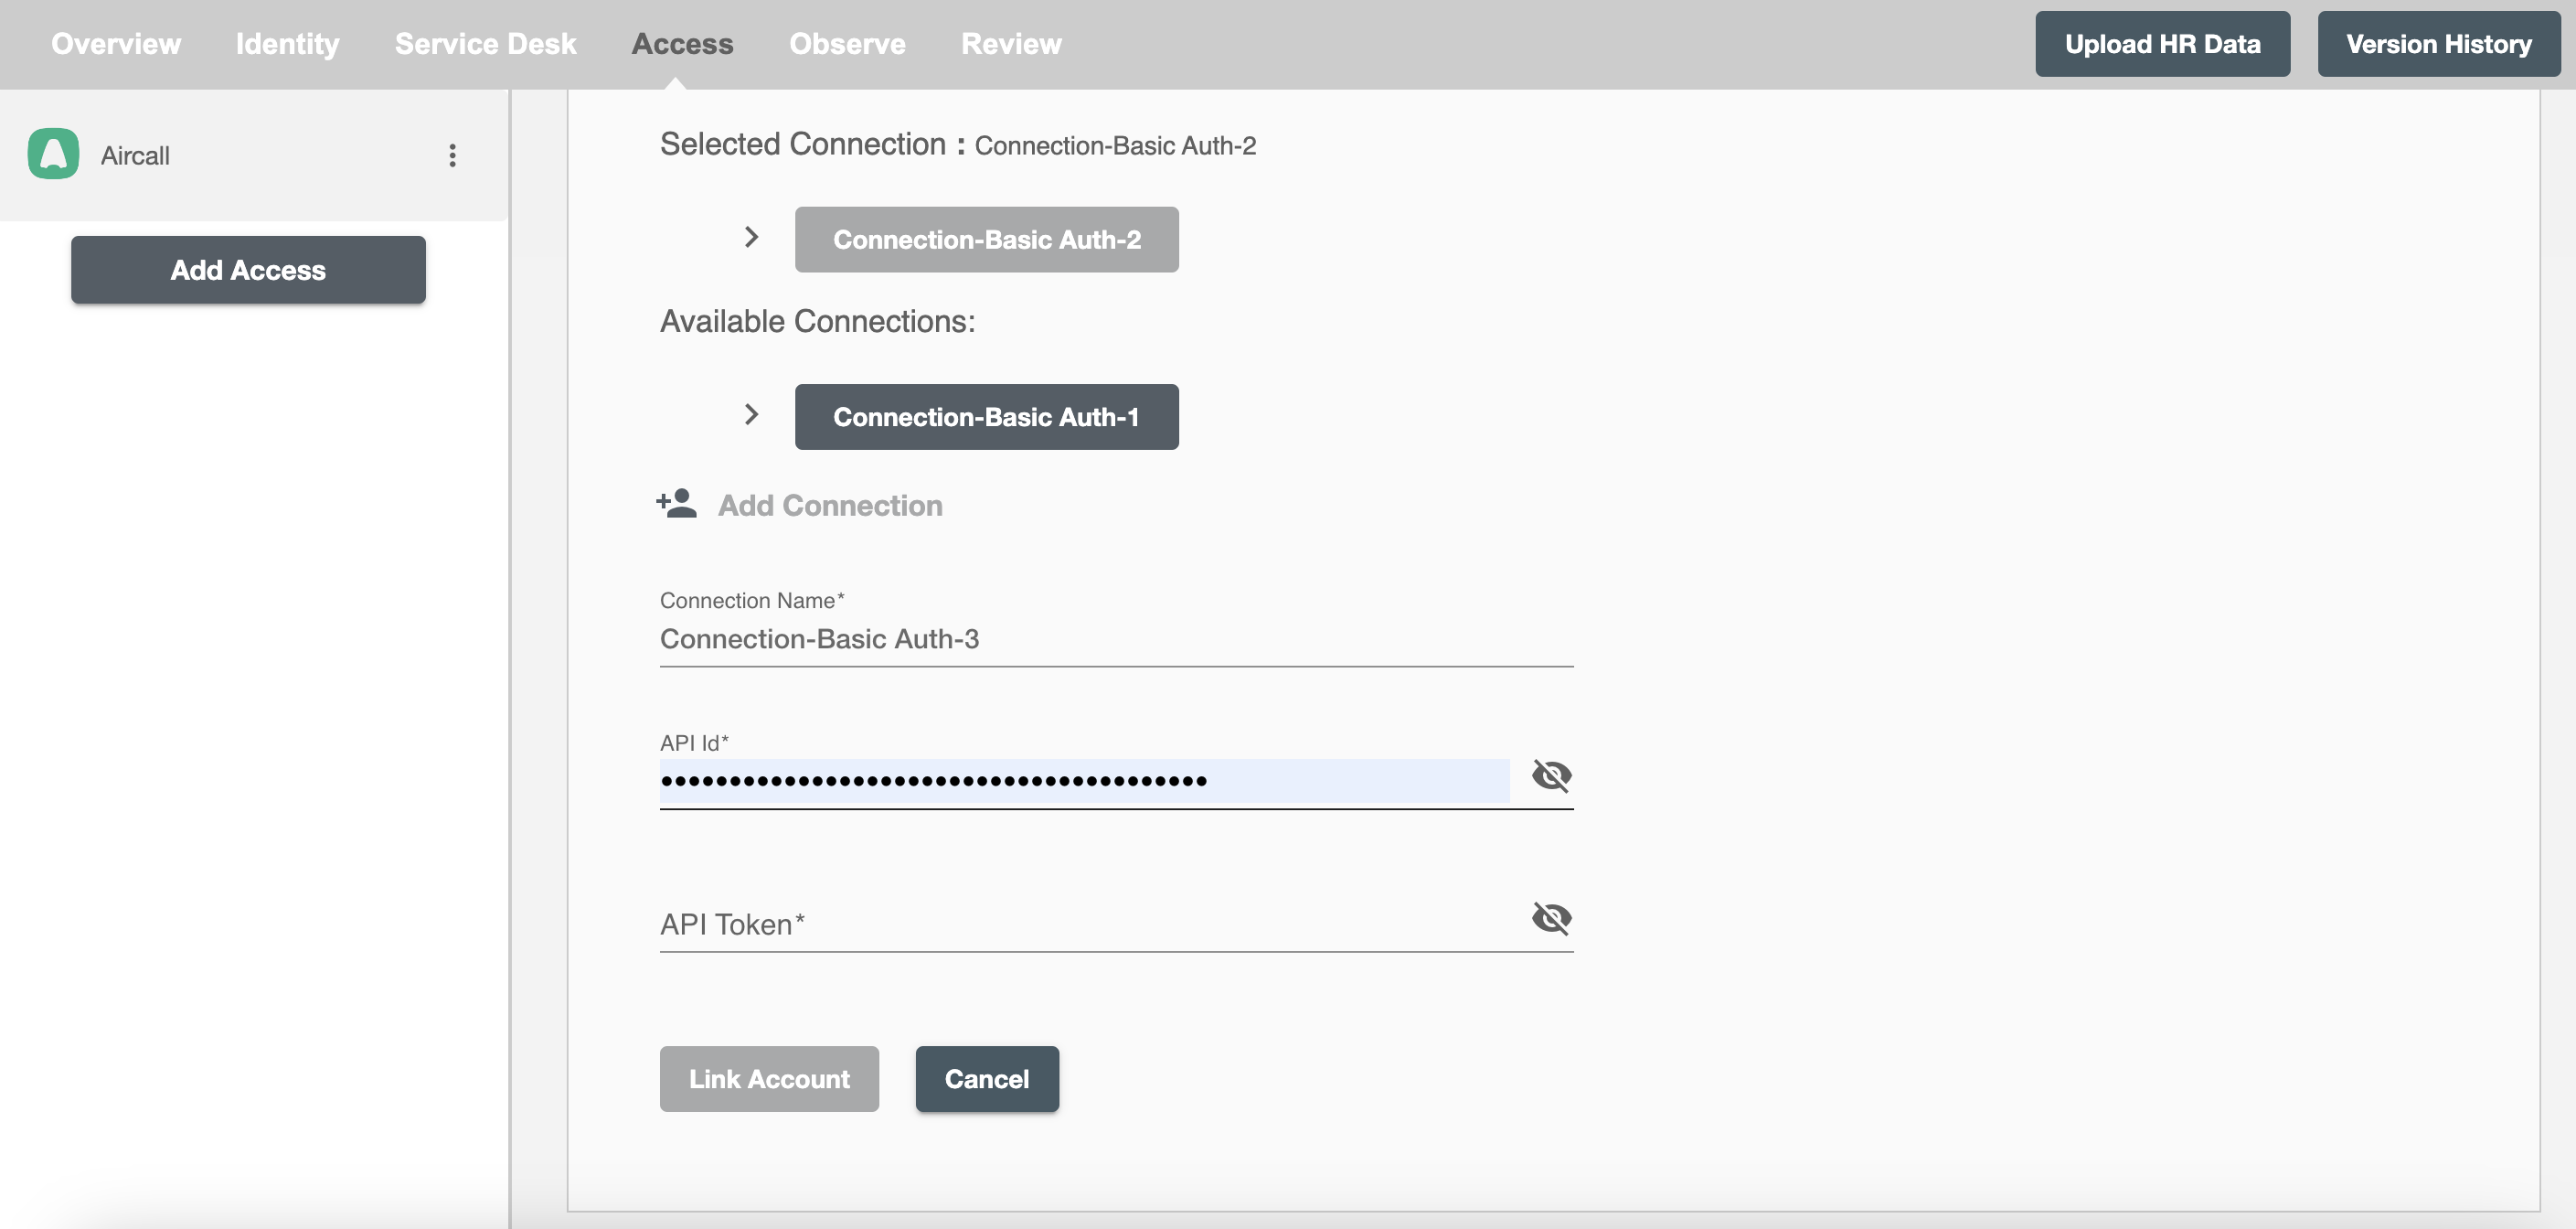This screenshot has width=2576, height=1229.
Task: Toggle visibility of API Token field
Action: click(x=1549, y=918)
